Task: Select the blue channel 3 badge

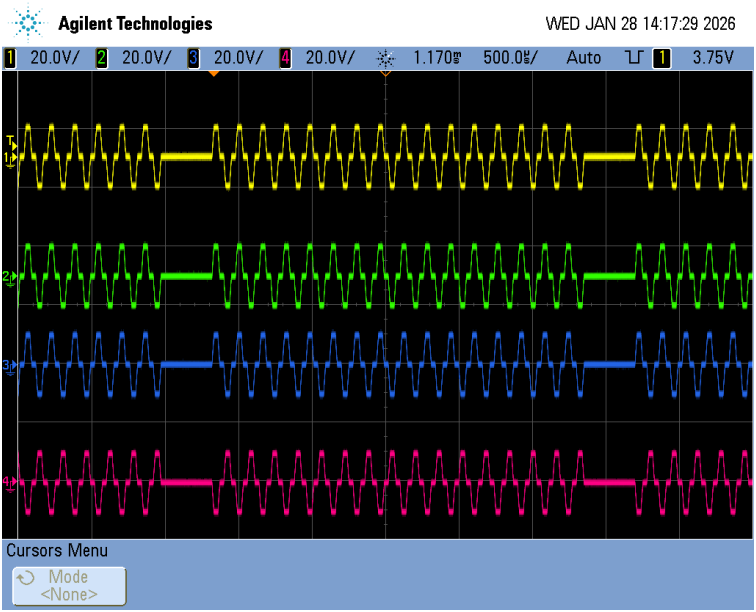Action: click(193, 58)
